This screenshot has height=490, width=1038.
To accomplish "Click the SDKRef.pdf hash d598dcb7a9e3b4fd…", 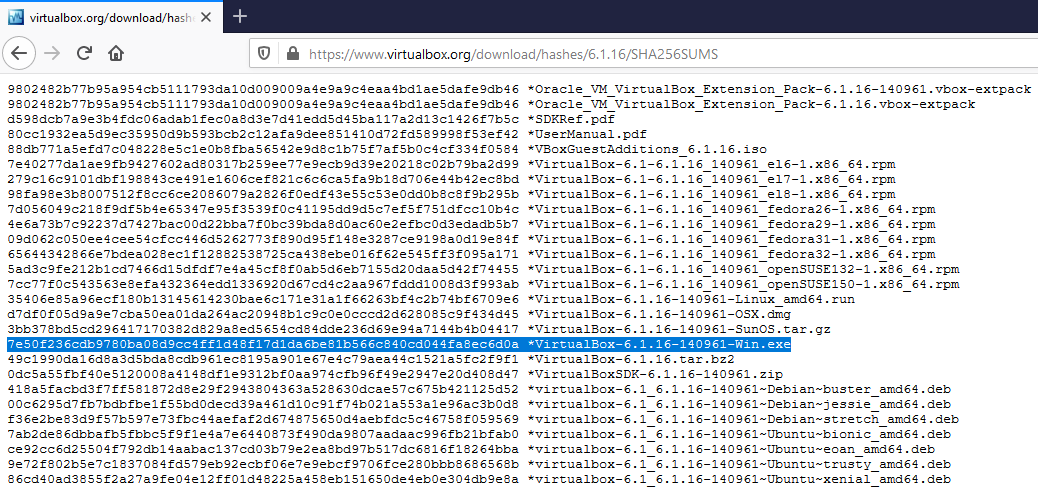I will point(263,119).
